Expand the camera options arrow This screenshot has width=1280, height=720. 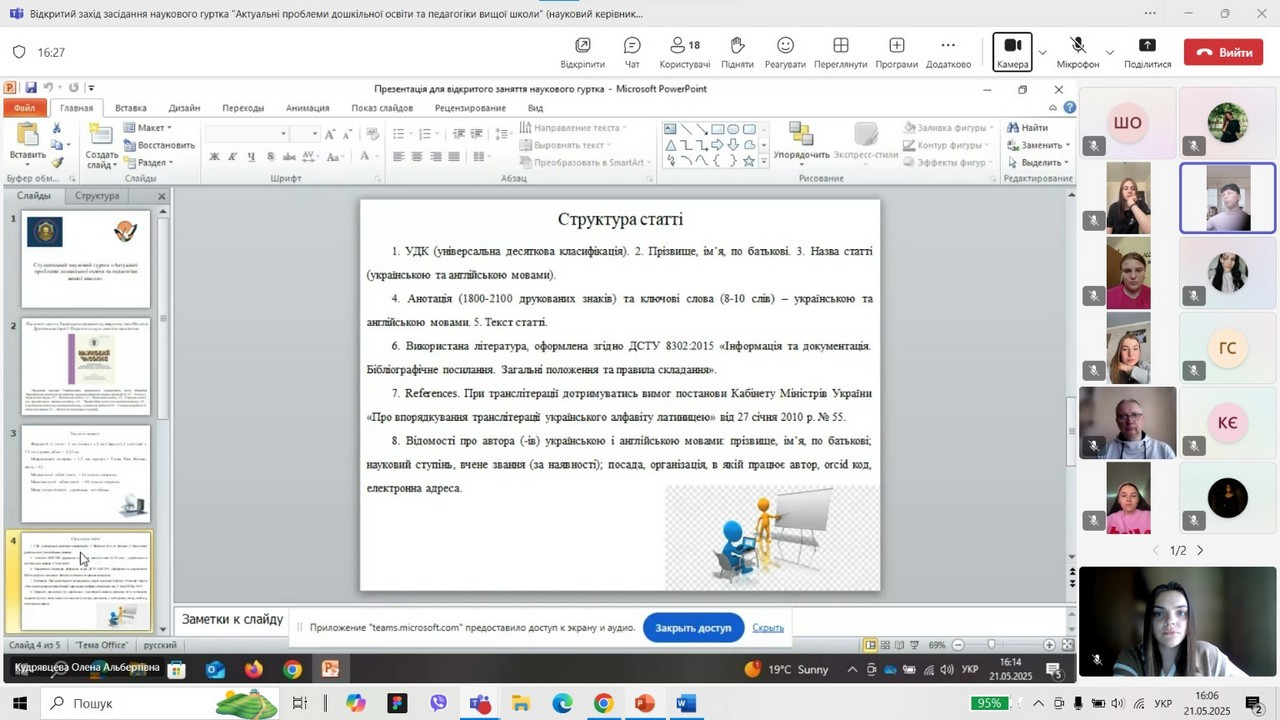(1043, 52)
